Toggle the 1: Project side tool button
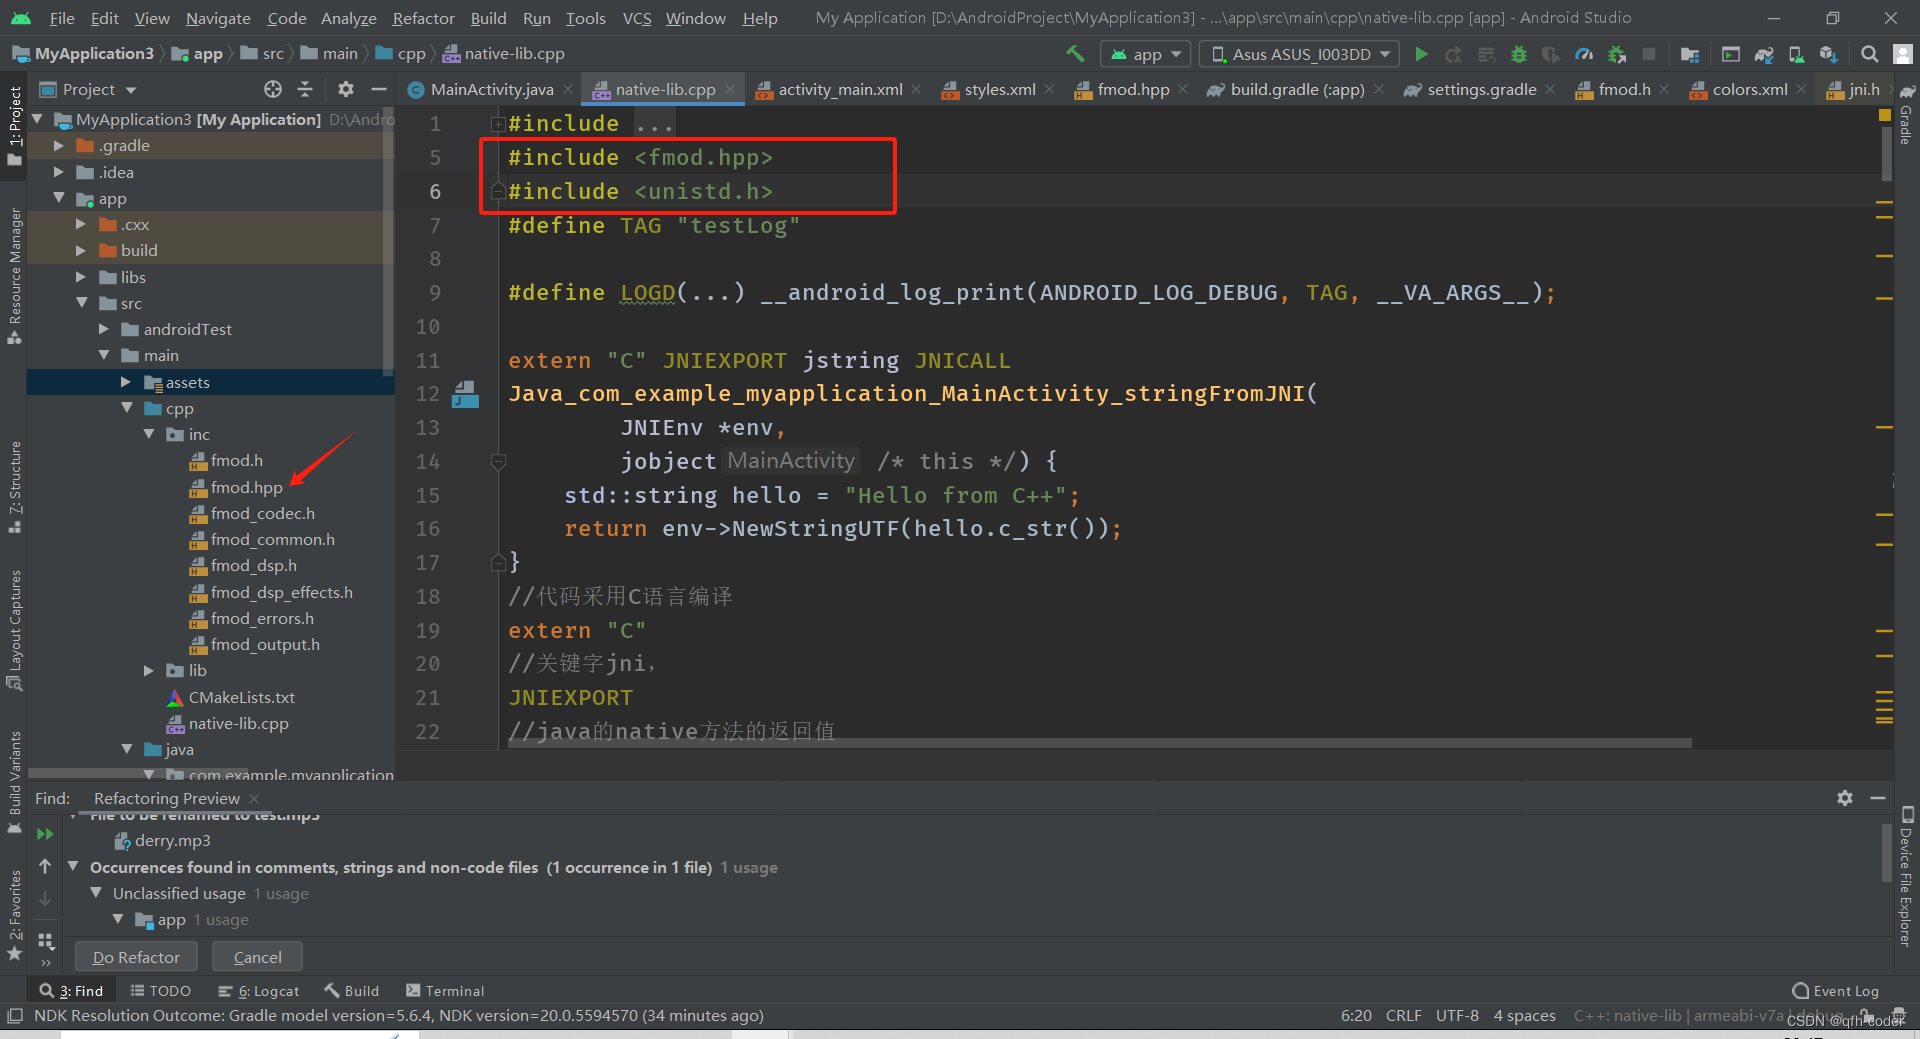1920x1039 pixels. (x=14, y=125)
